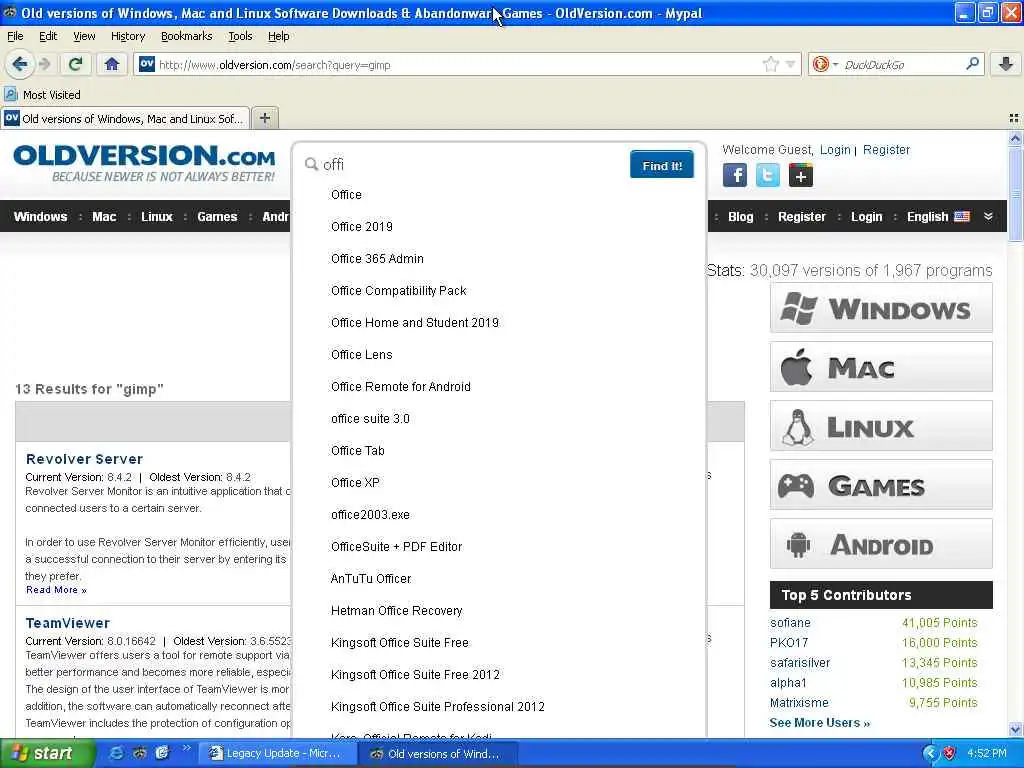Open the Linux category banner
The height and width of the screenshot is (768, 1024).
coord(881,426)
